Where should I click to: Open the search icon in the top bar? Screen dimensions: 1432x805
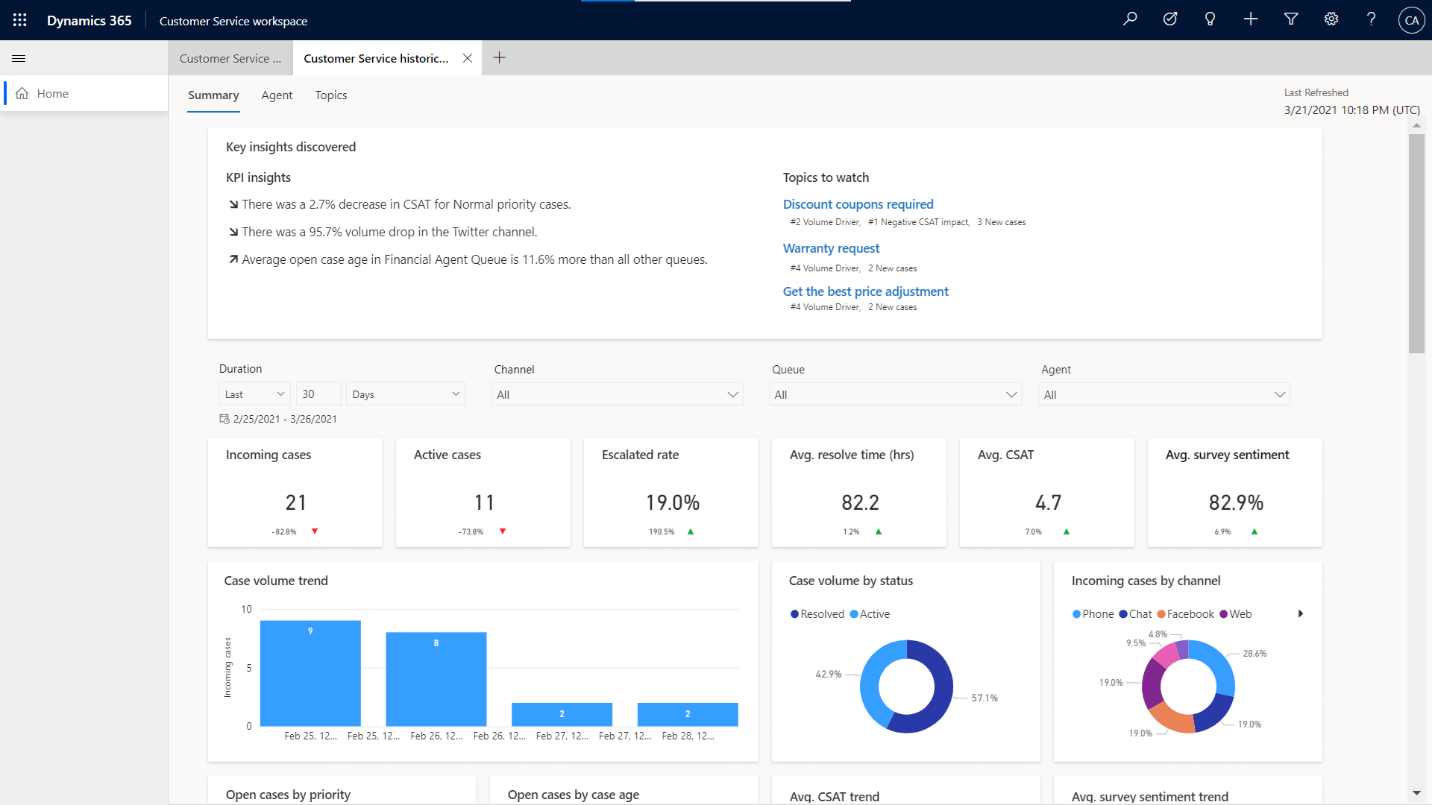click(x=1129, y=19)
